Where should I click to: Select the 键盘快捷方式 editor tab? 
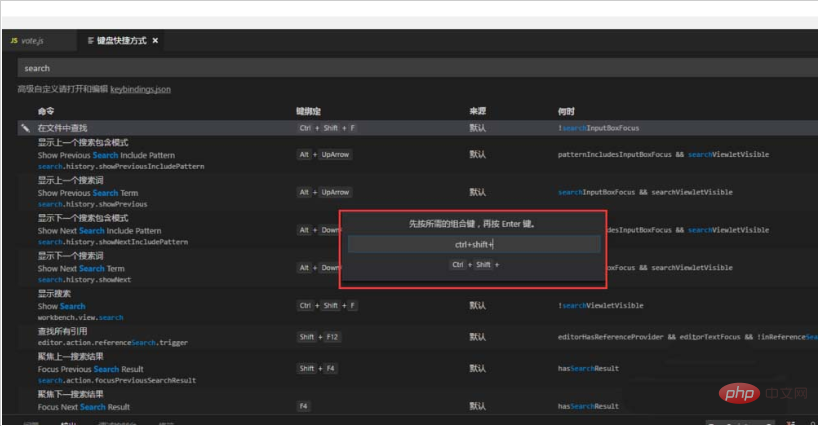pos(116,41)
